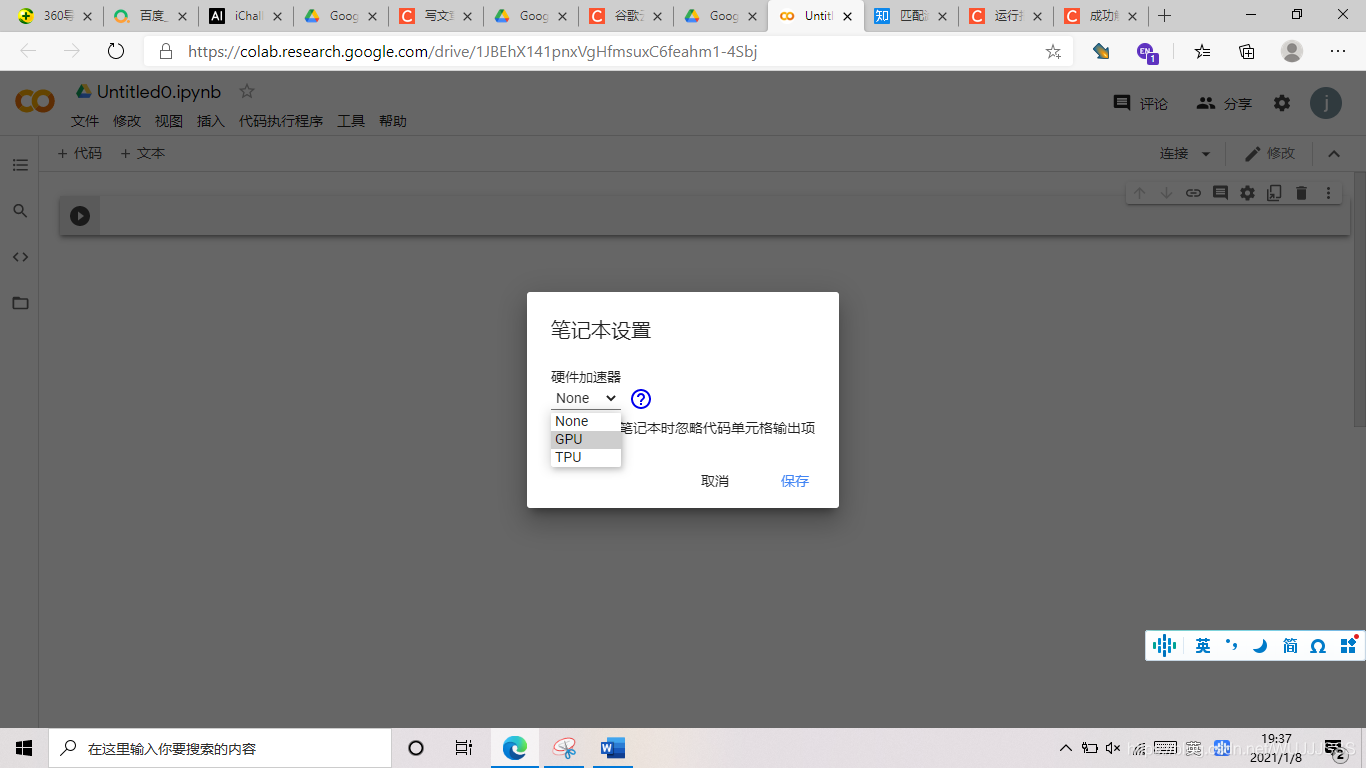Open new browser tab with plus

coord(1164,16)
